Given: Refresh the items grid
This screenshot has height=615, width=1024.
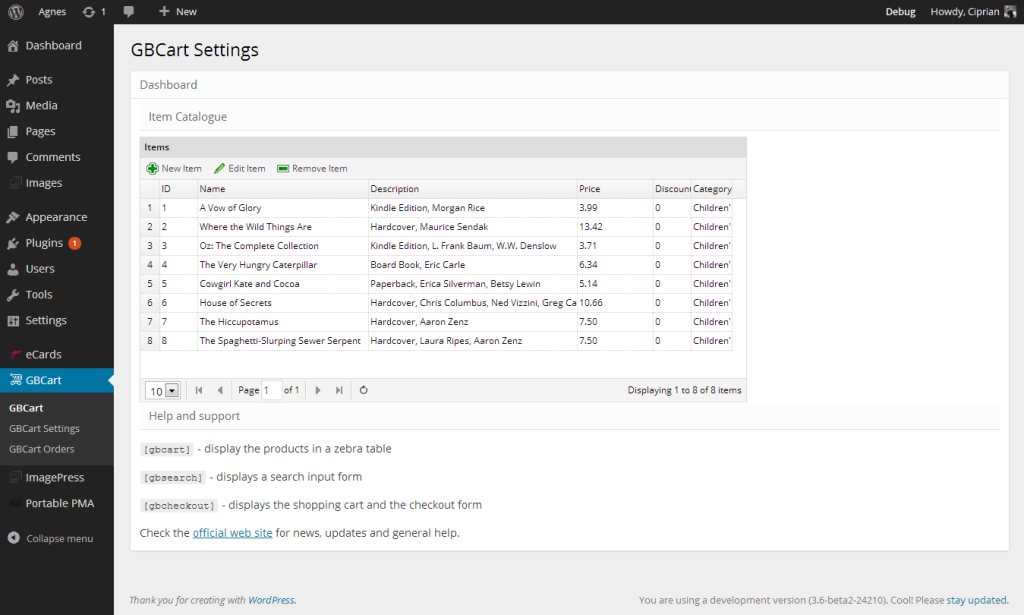Looking at the screenshot, I should (364, 390).
